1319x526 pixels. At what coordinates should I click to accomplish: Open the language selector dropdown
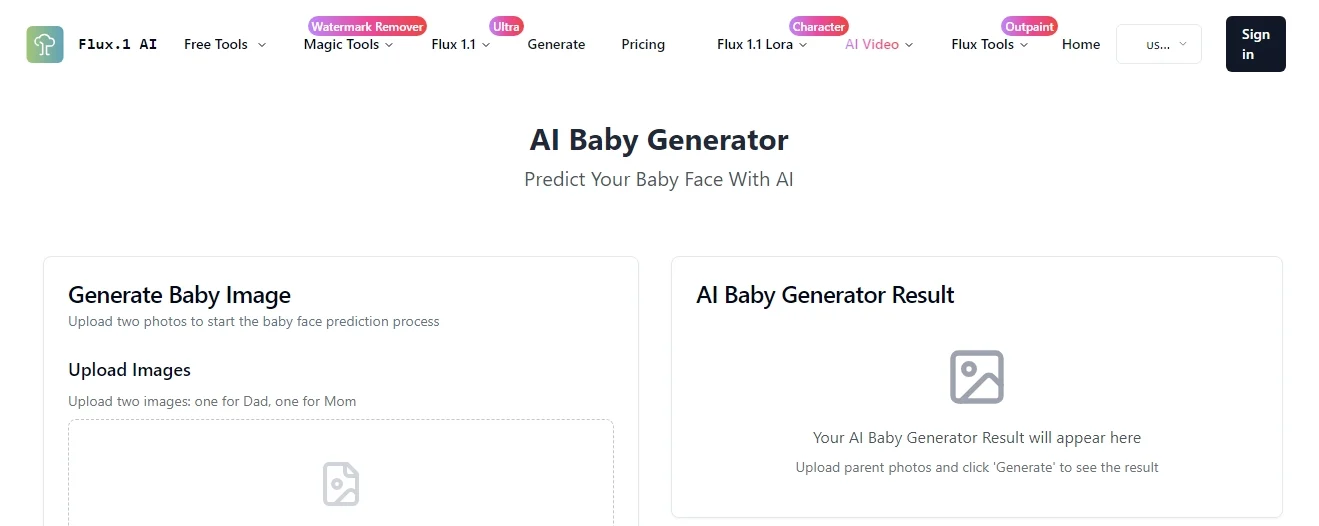pyautogui.click(x=1159, y=44)
